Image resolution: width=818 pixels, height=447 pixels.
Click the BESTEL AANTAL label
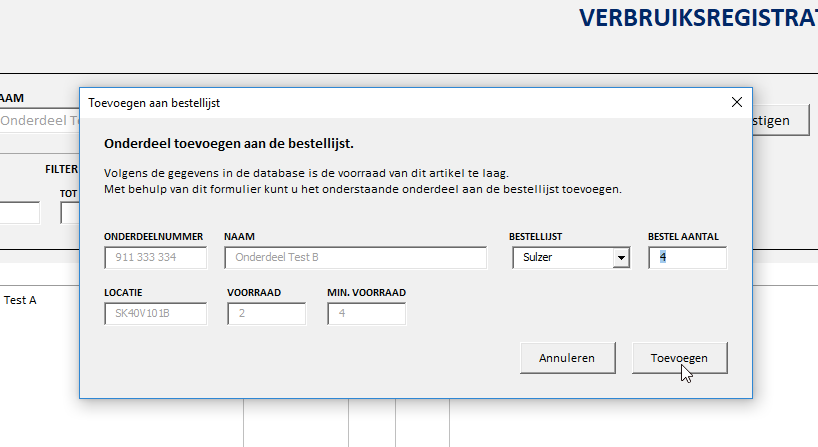click(683, 237)
